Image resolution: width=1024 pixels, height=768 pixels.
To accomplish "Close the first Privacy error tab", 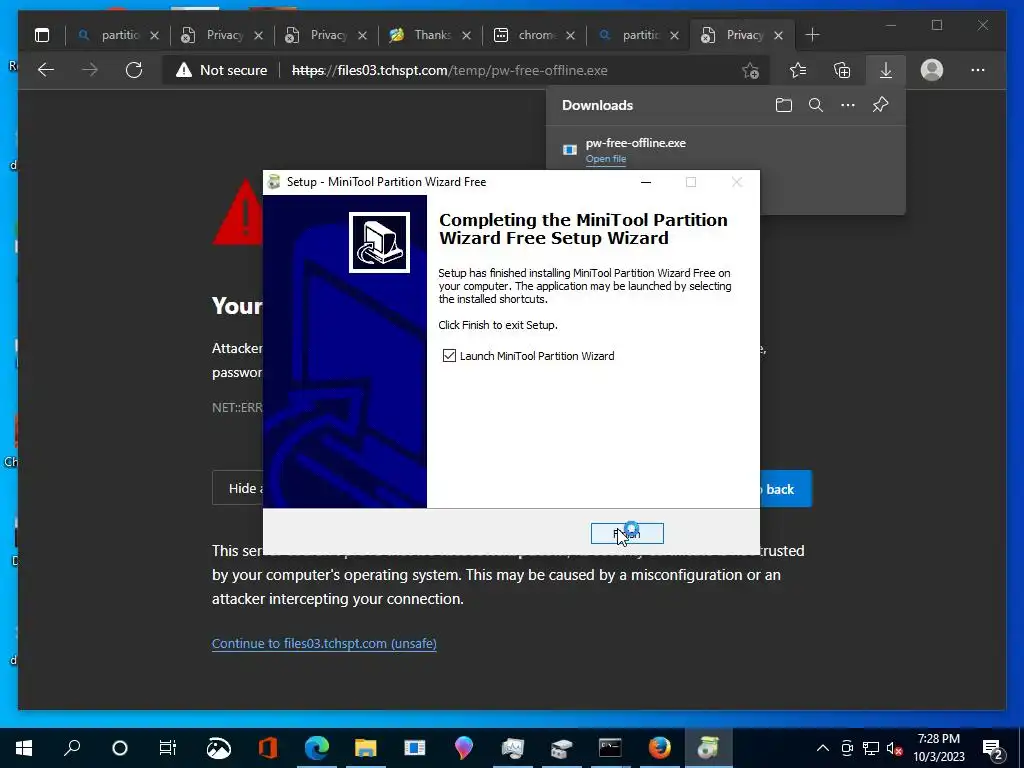I will [259, 35].
